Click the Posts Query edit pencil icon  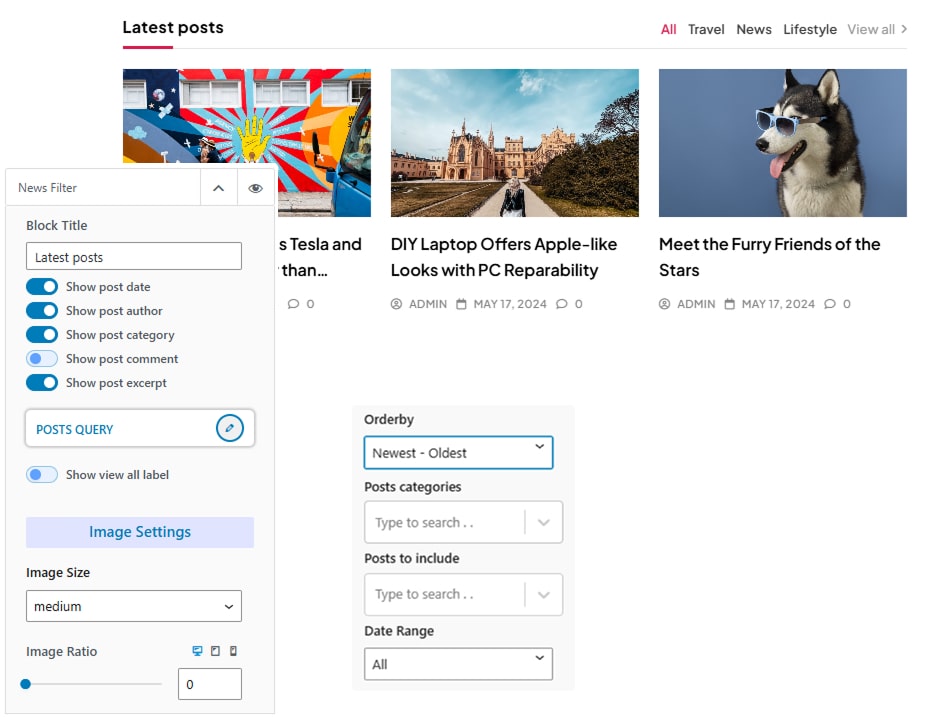[229, 429]
